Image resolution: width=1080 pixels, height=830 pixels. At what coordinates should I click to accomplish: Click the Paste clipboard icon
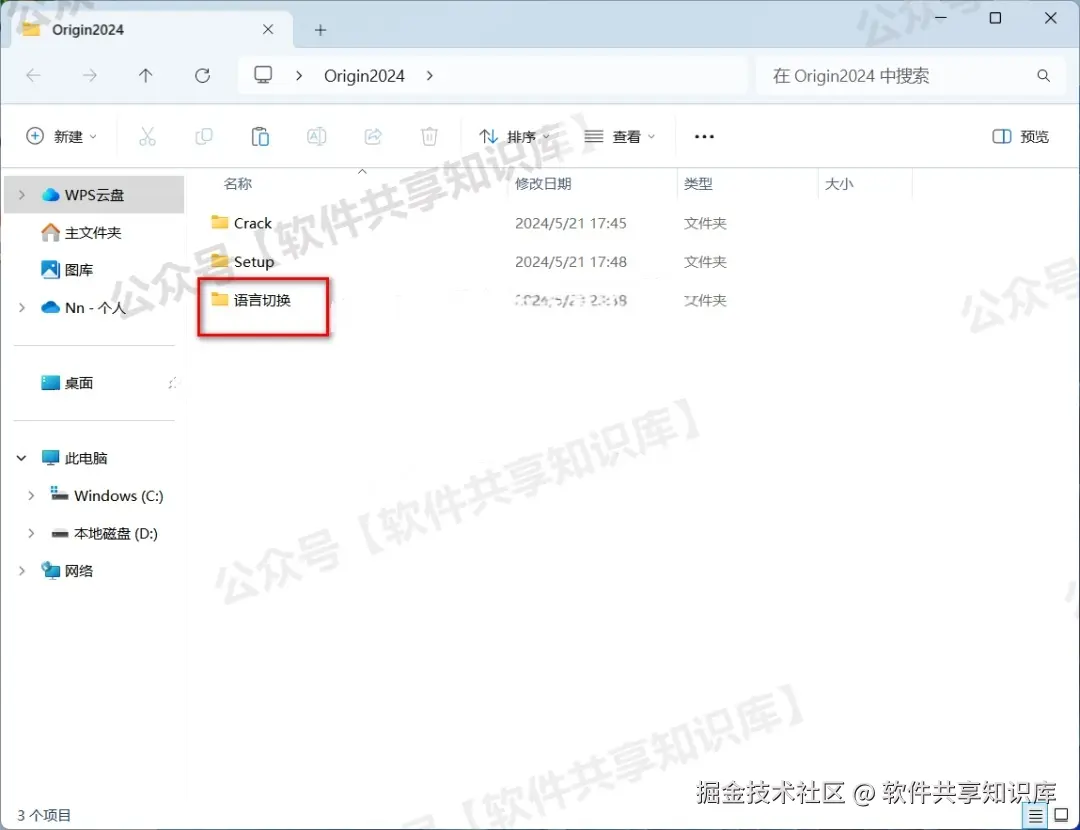(260, 136)
